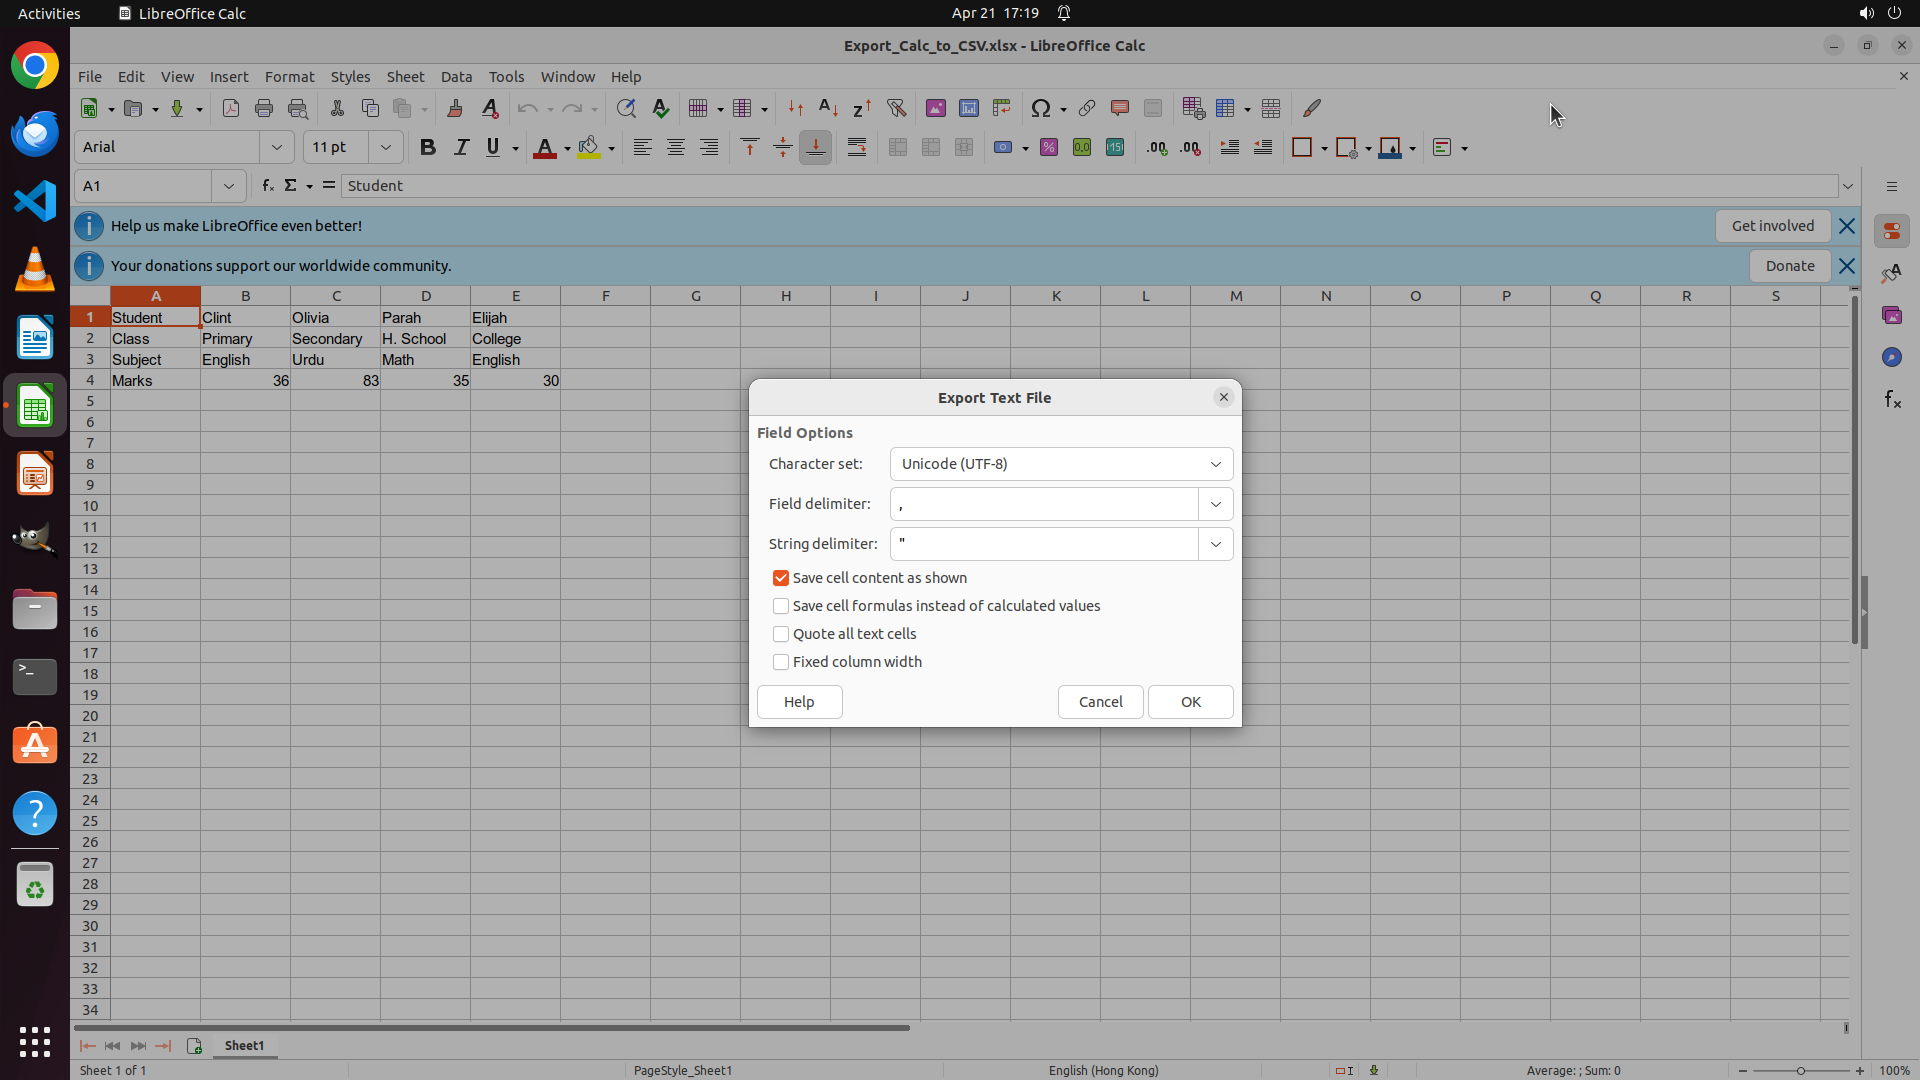The image size is (1920, 1080).
Task: Click the Italic formatting icon
Action: (x=461, y=148)
